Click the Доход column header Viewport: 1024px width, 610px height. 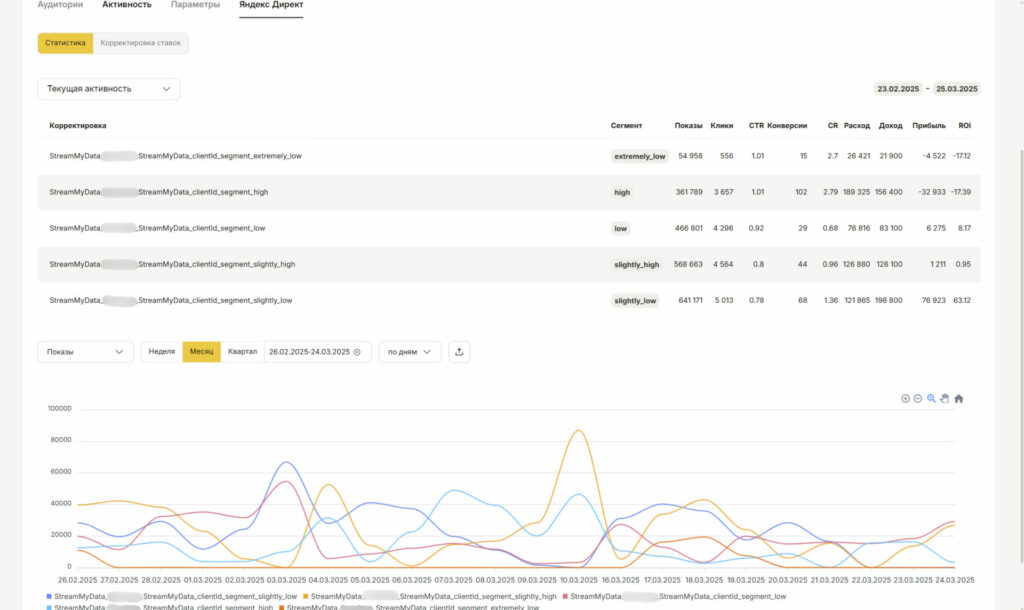(890, 125)
